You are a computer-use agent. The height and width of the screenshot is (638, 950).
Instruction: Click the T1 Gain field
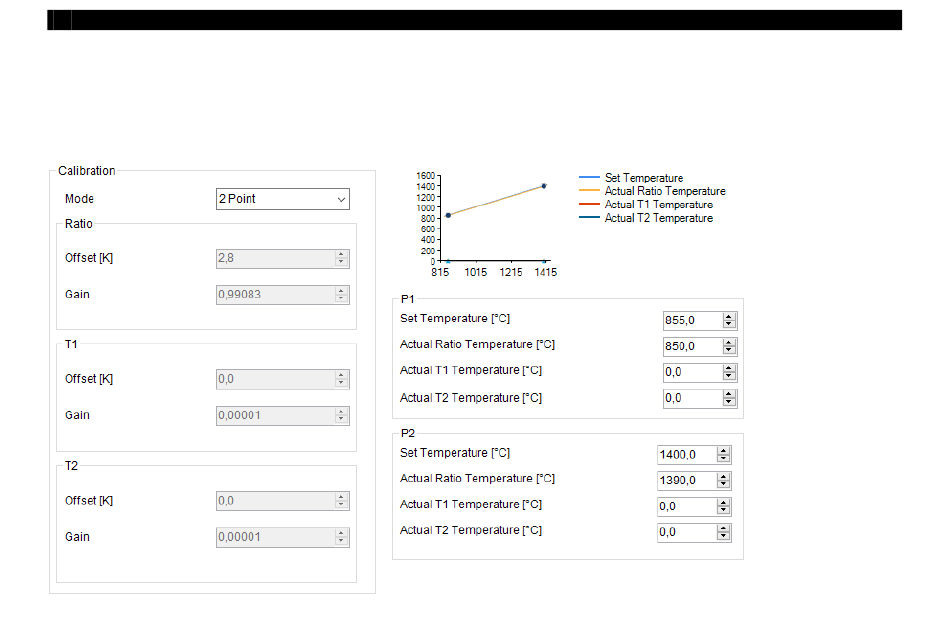click(282, 416)
